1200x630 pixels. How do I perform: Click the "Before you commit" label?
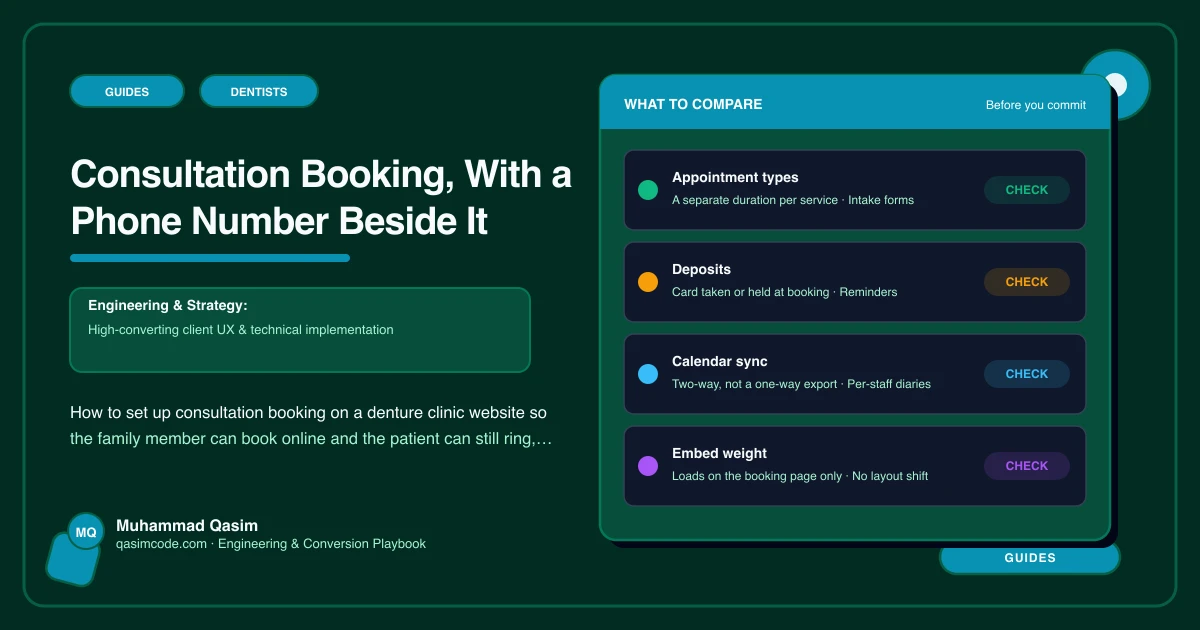tap(1036, 105)
